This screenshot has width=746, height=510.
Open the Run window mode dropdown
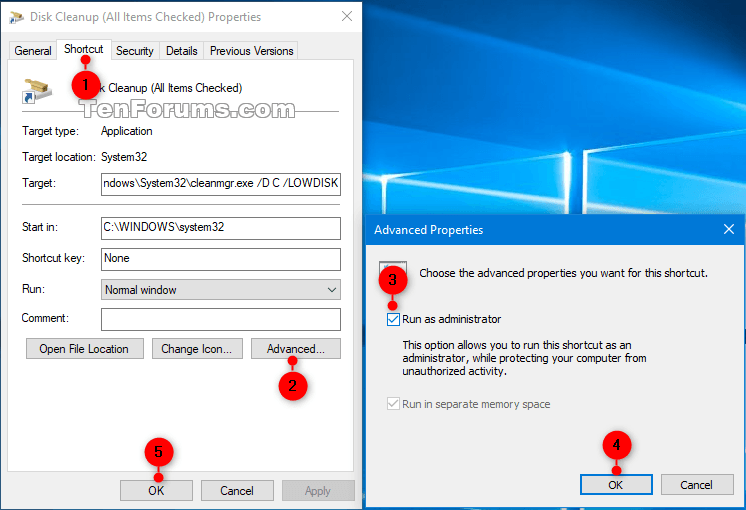coord(221,290)
